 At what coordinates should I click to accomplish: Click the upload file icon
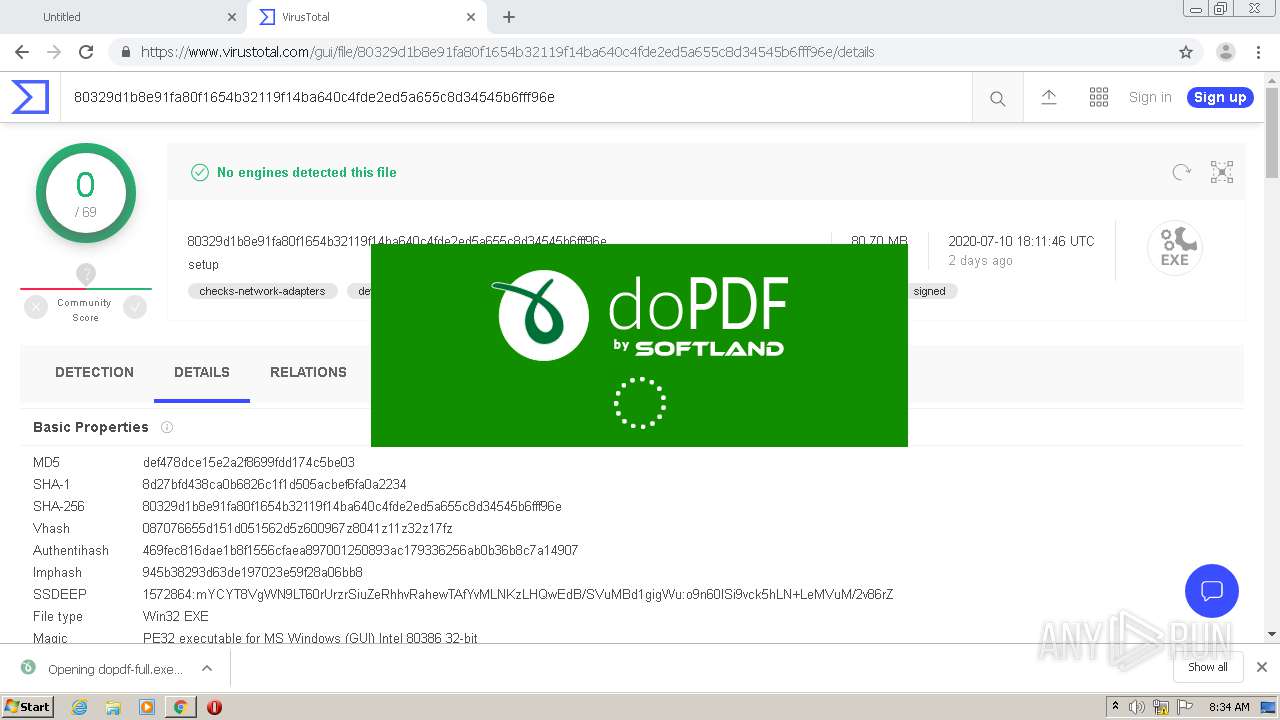coord(1049,97)
